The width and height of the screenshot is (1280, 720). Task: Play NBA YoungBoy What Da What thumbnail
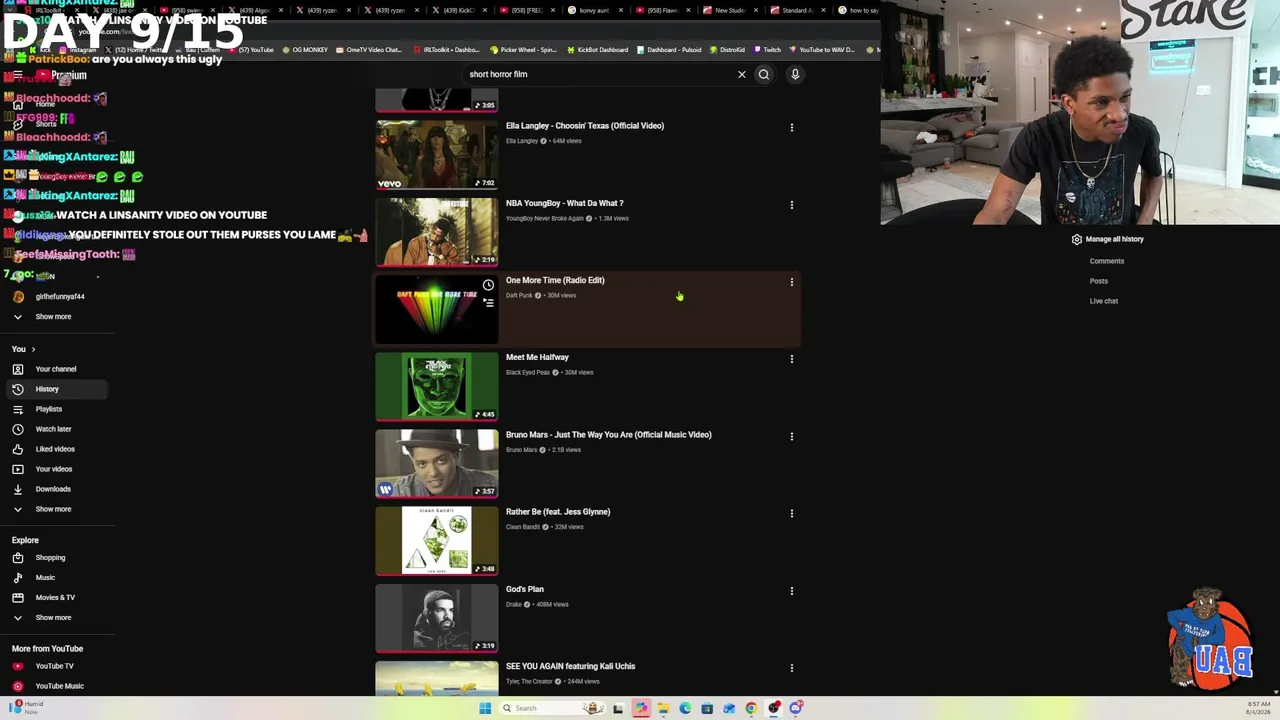point(436,232)
